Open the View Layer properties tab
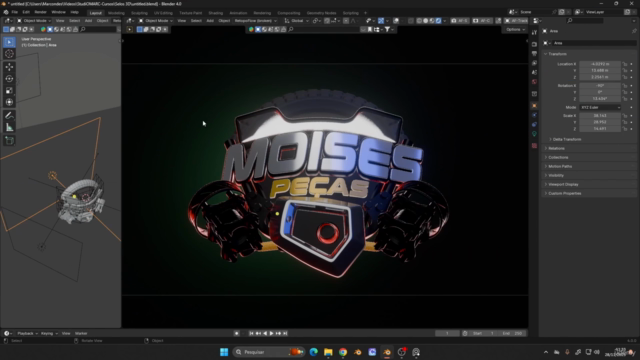Image resolution: width=640 pixels, height=360 pixels. coord(534,63)
